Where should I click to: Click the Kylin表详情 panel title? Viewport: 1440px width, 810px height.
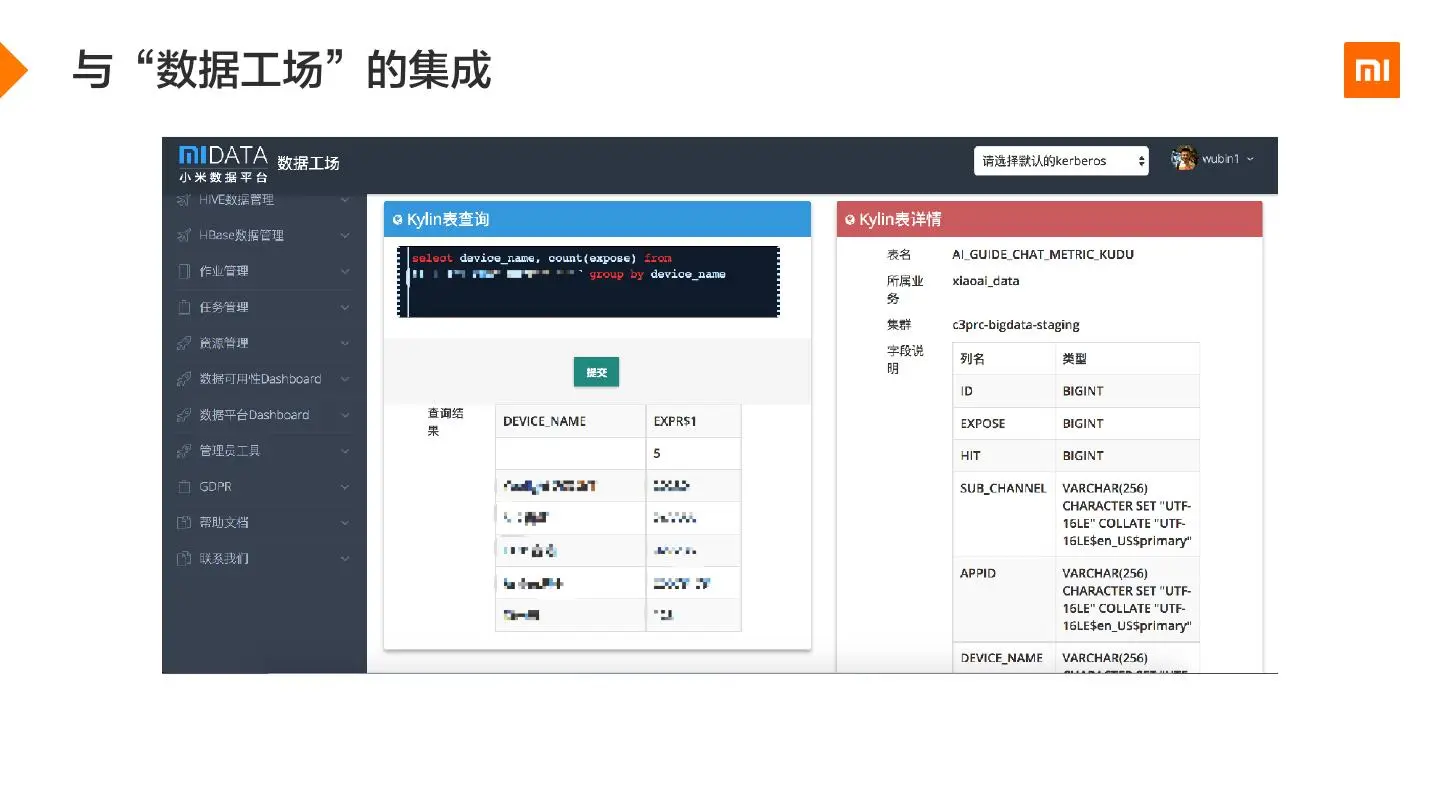[x=900, y=219]
